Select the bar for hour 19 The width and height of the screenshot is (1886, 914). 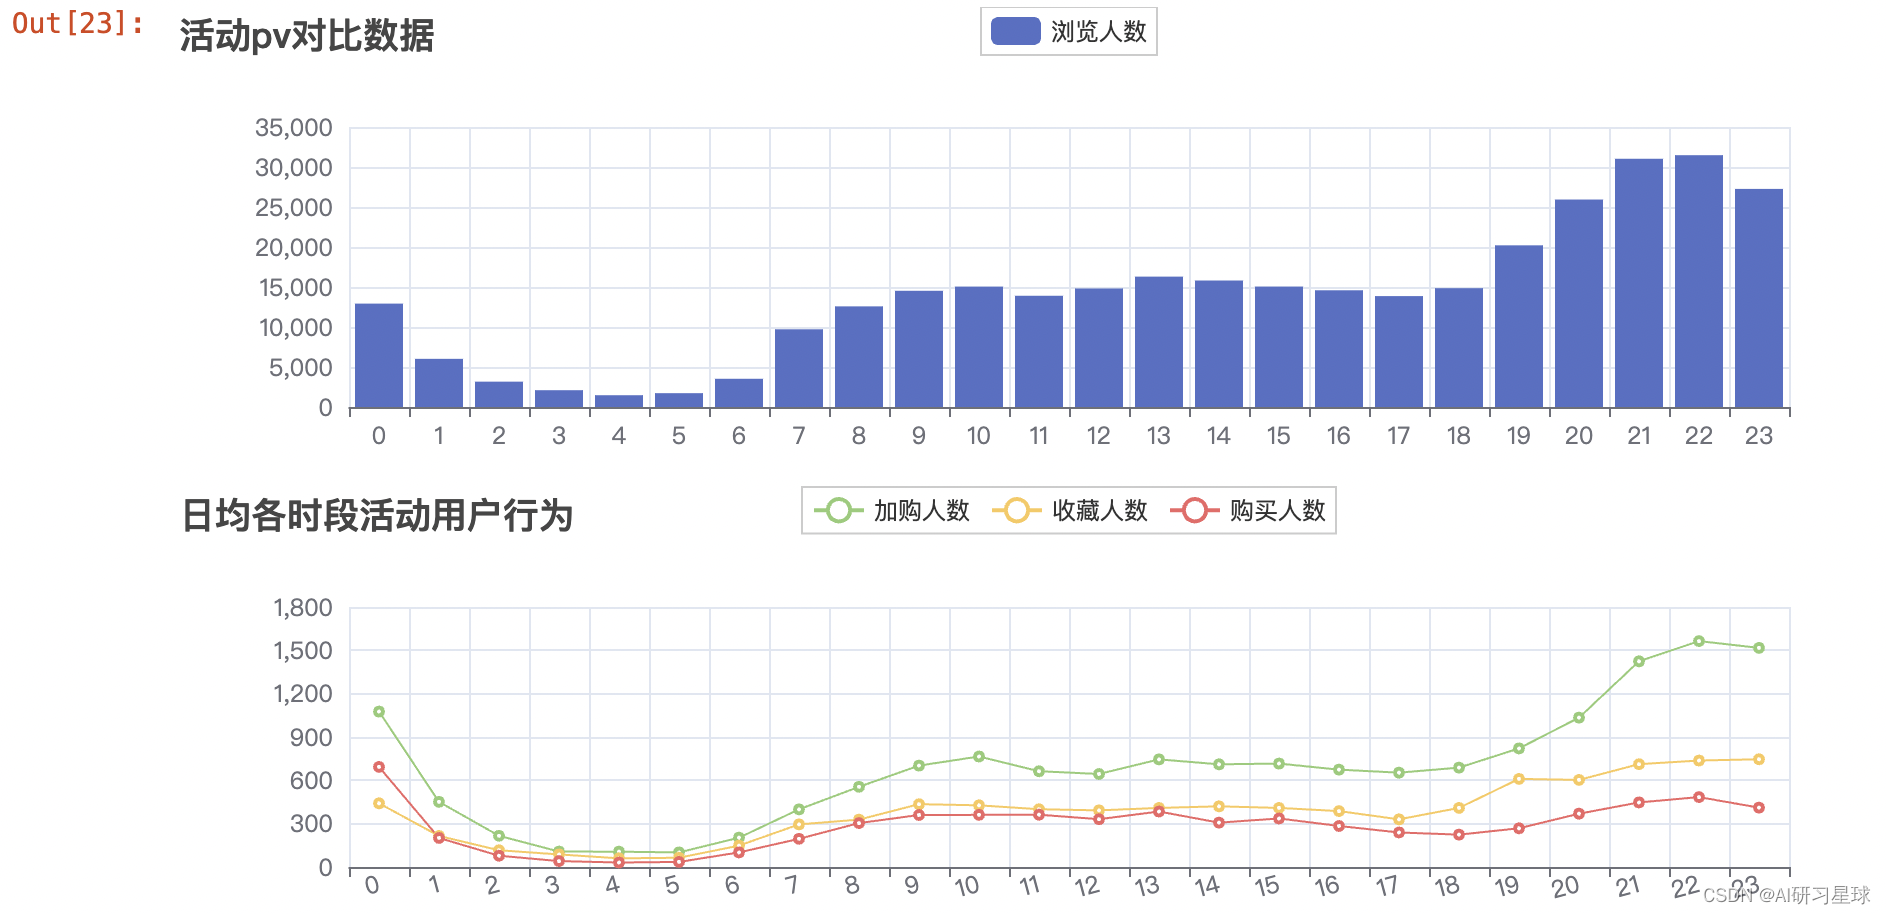point(1519,327)
